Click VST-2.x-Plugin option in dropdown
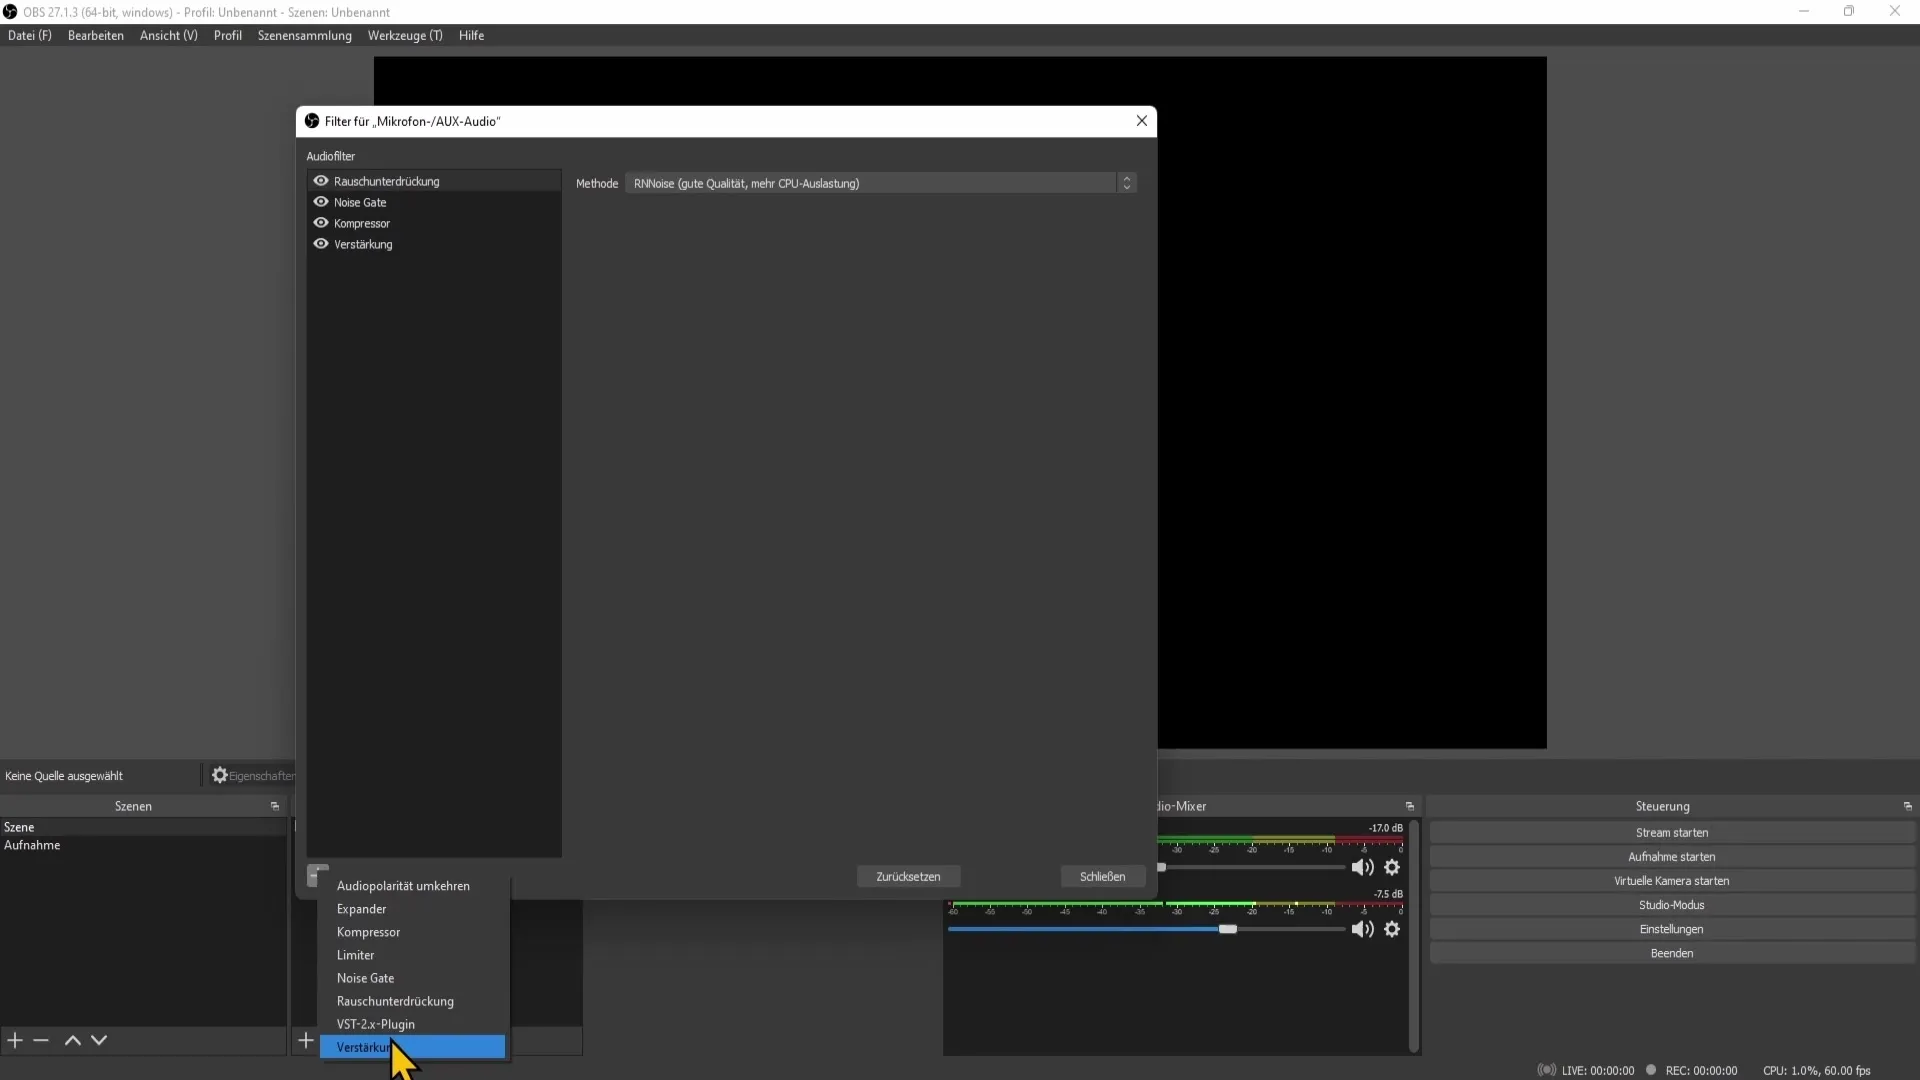Image resolution: width=1920 pixels, height=1080 pixels. [376, 1023]
